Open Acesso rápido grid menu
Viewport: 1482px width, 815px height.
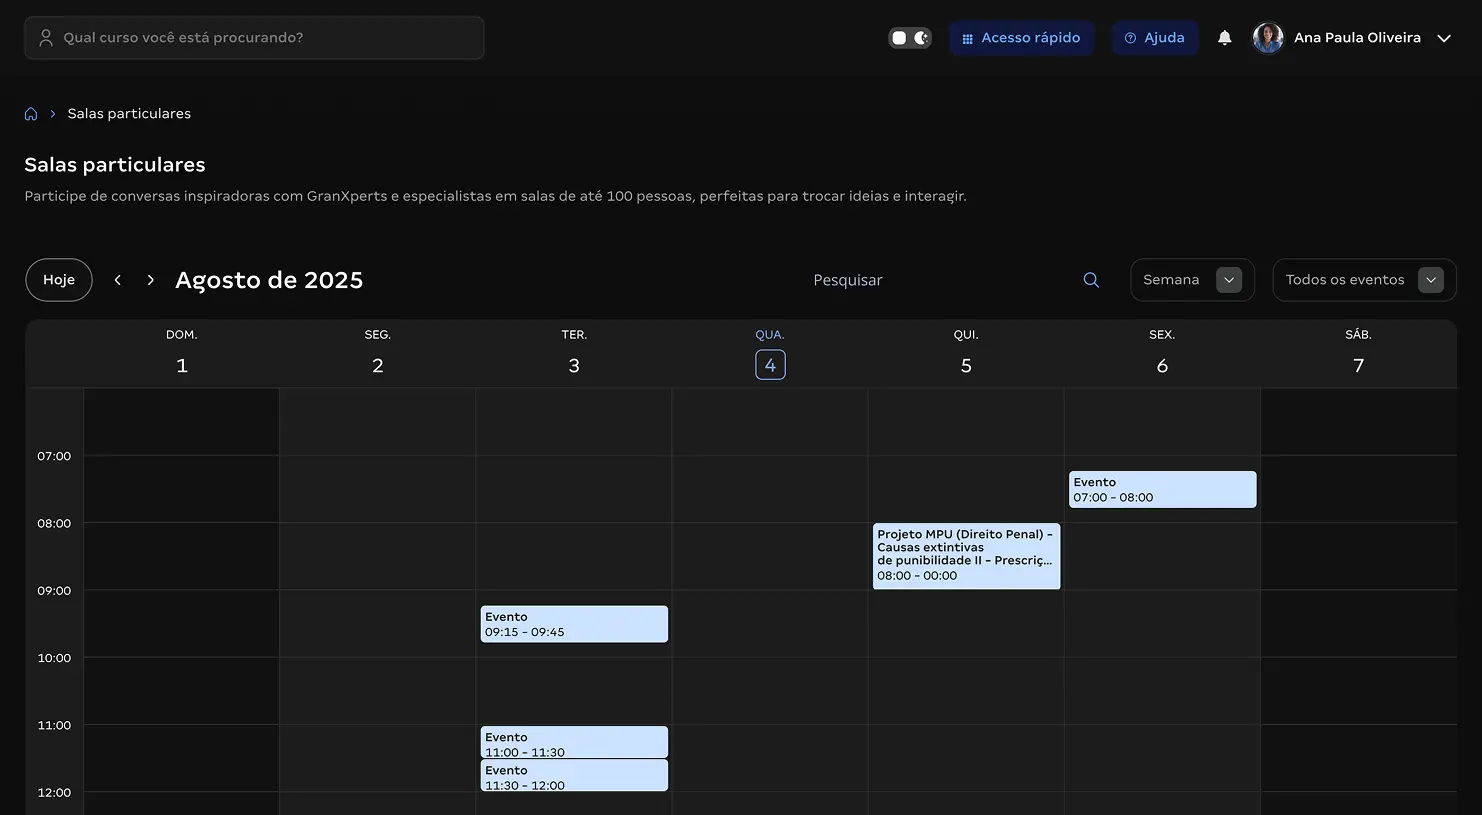point(1021,38)
